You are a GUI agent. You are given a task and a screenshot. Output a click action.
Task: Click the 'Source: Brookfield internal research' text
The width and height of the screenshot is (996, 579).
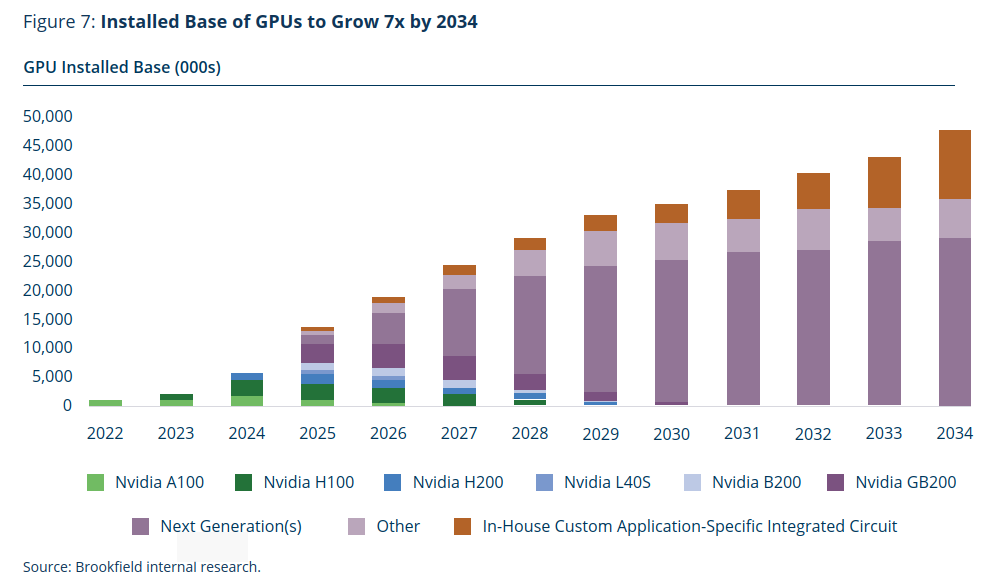[x=142, y=567]
